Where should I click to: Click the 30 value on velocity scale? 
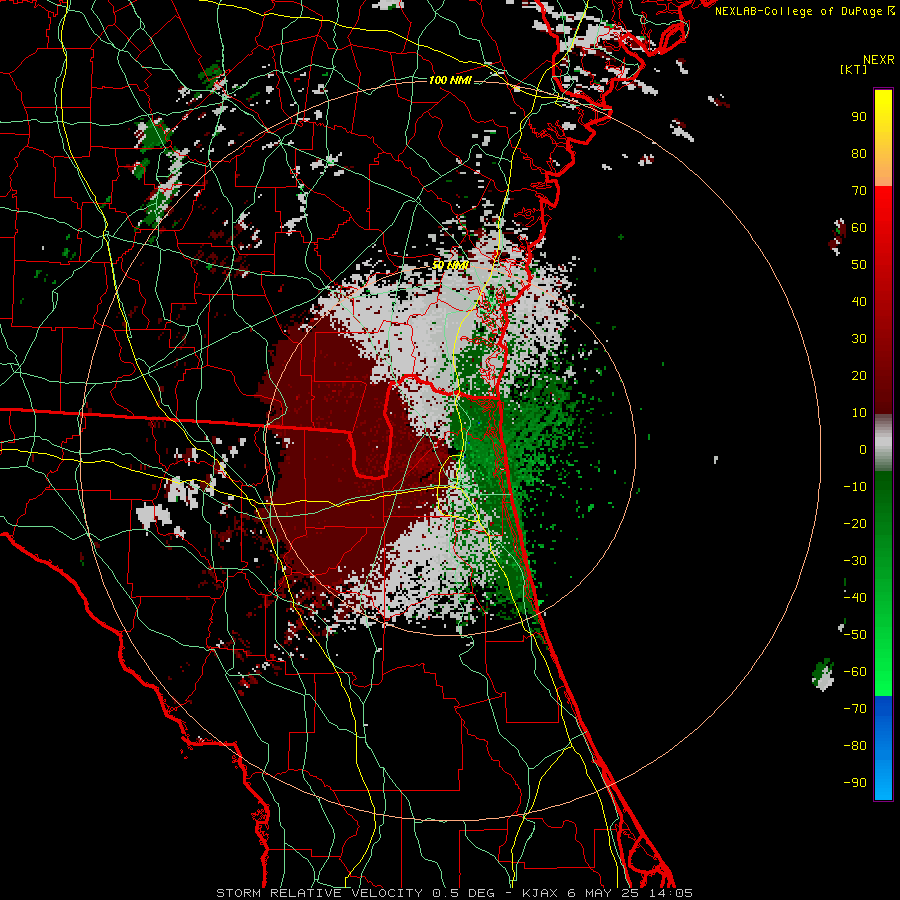point(859,339)
